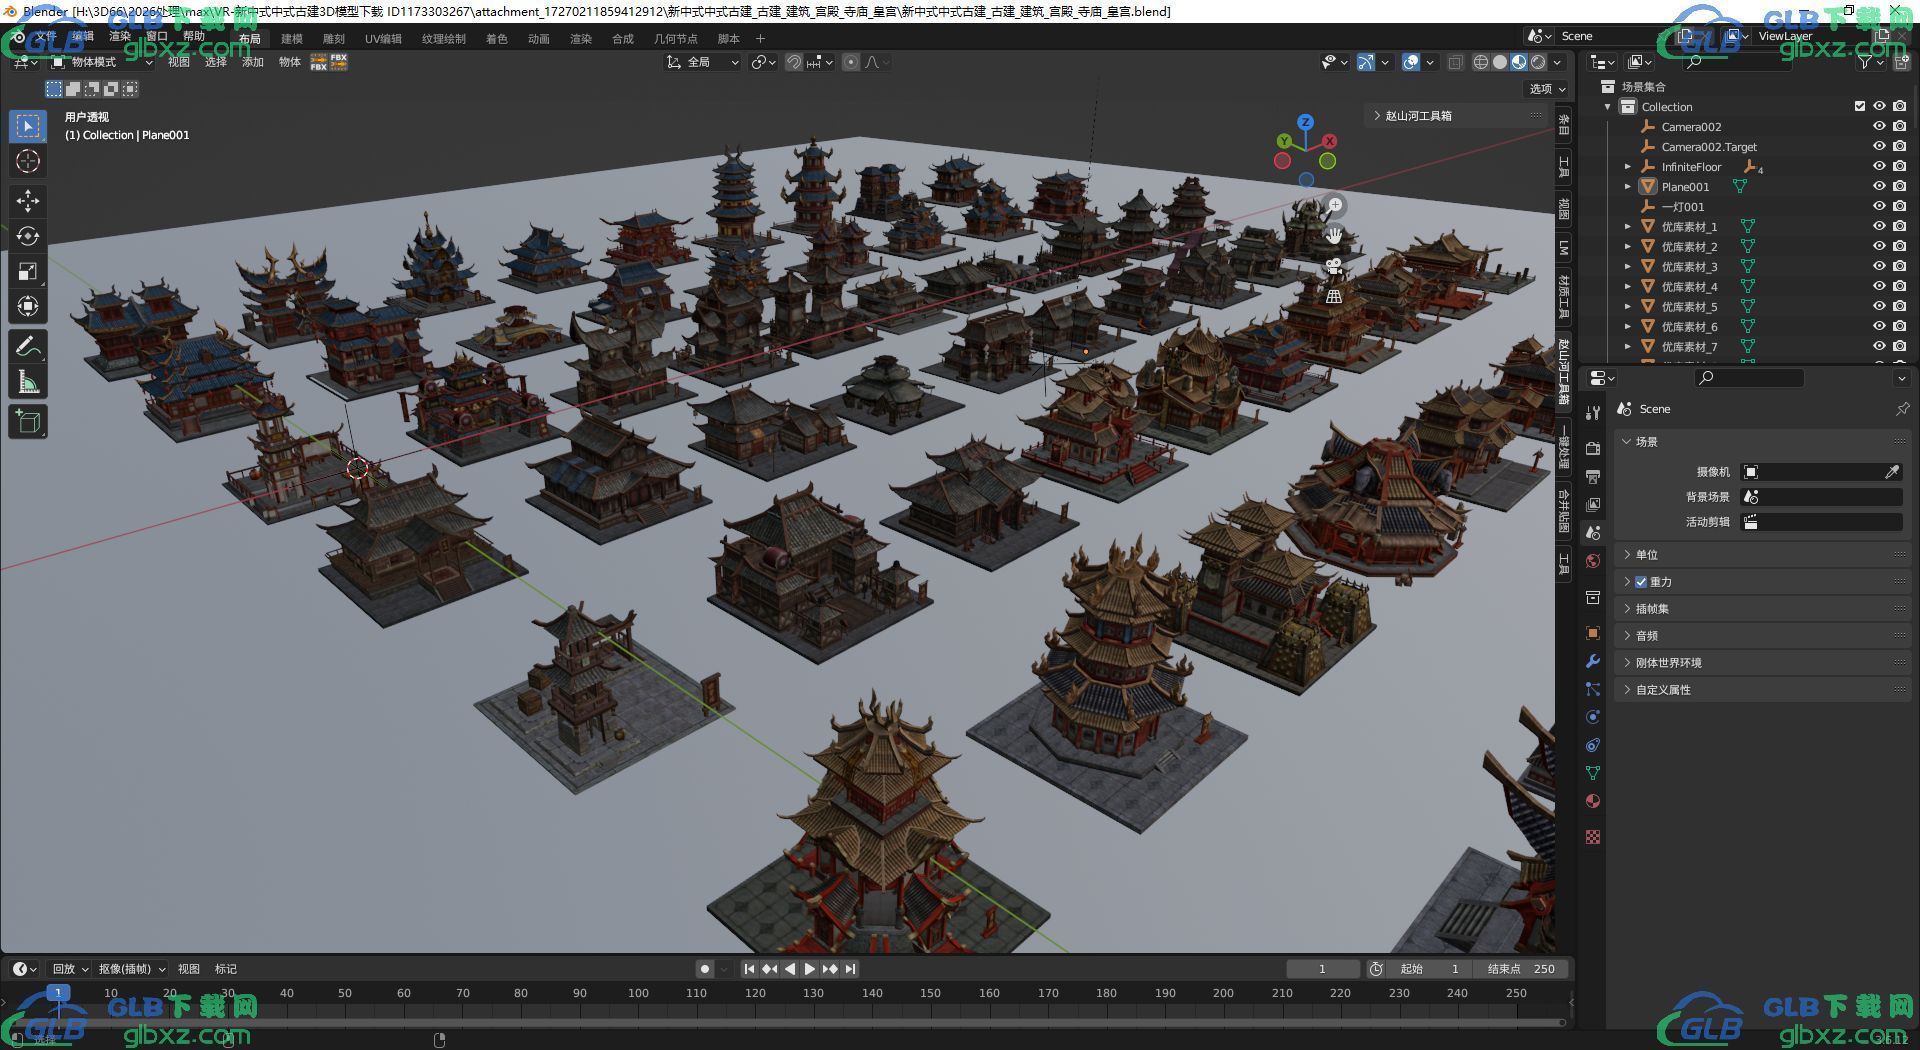Uncheck the Collection exclude checkbox
1920x1050 pixels.
(1860, 107)
